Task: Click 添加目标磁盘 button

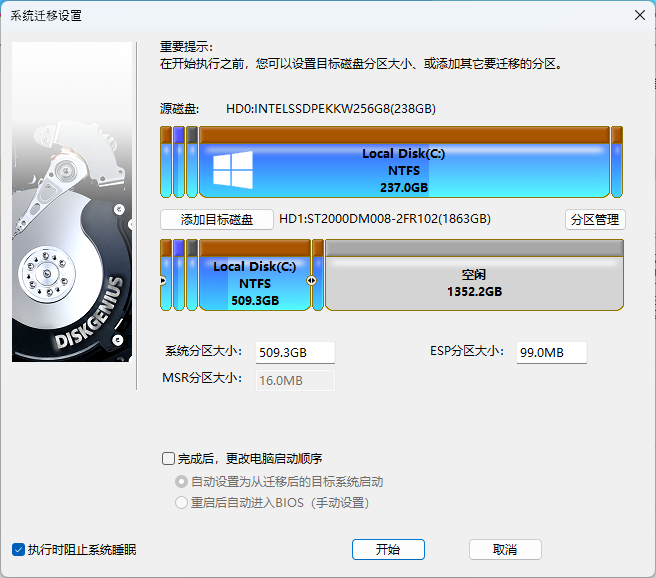Action: 217,220
